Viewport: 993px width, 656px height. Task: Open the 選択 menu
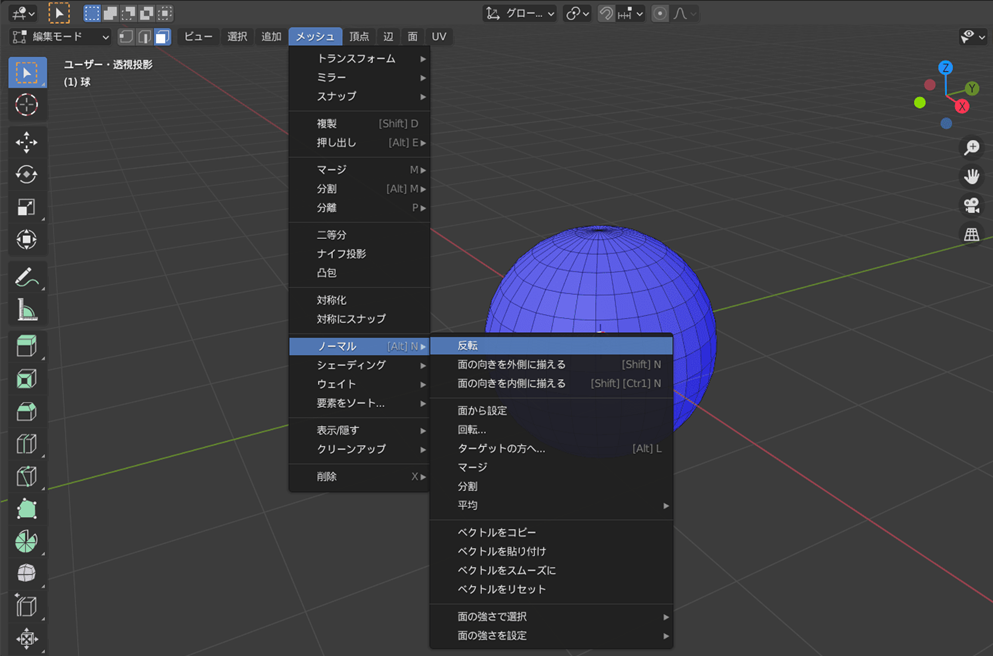[237, 37]
